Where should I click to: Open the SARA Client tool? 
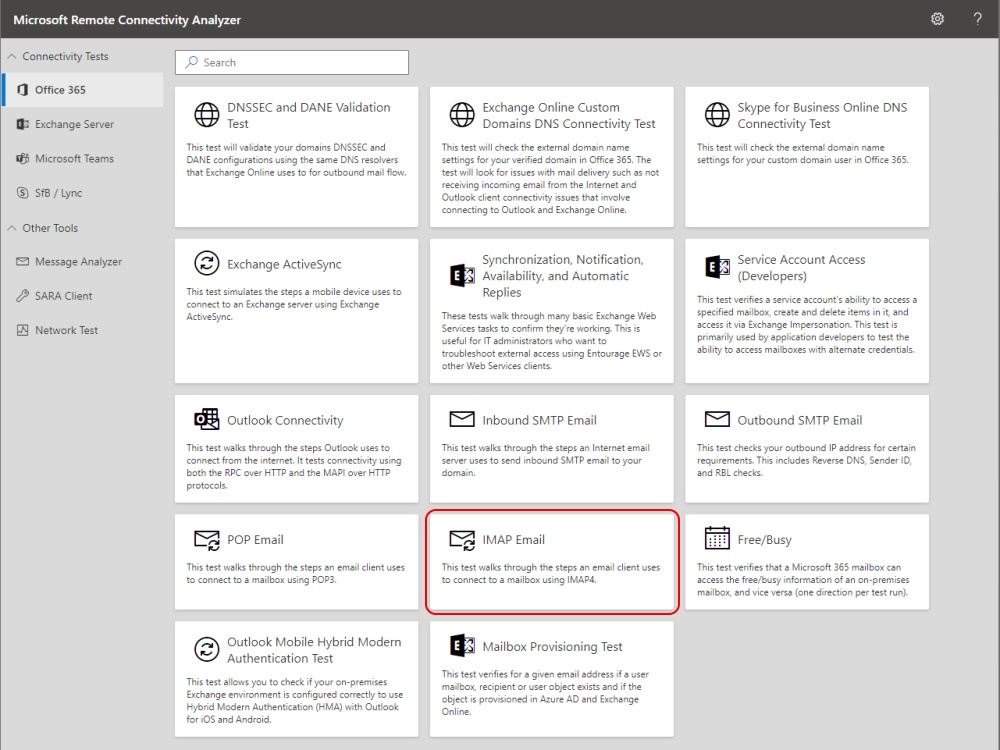coord(83,296)
